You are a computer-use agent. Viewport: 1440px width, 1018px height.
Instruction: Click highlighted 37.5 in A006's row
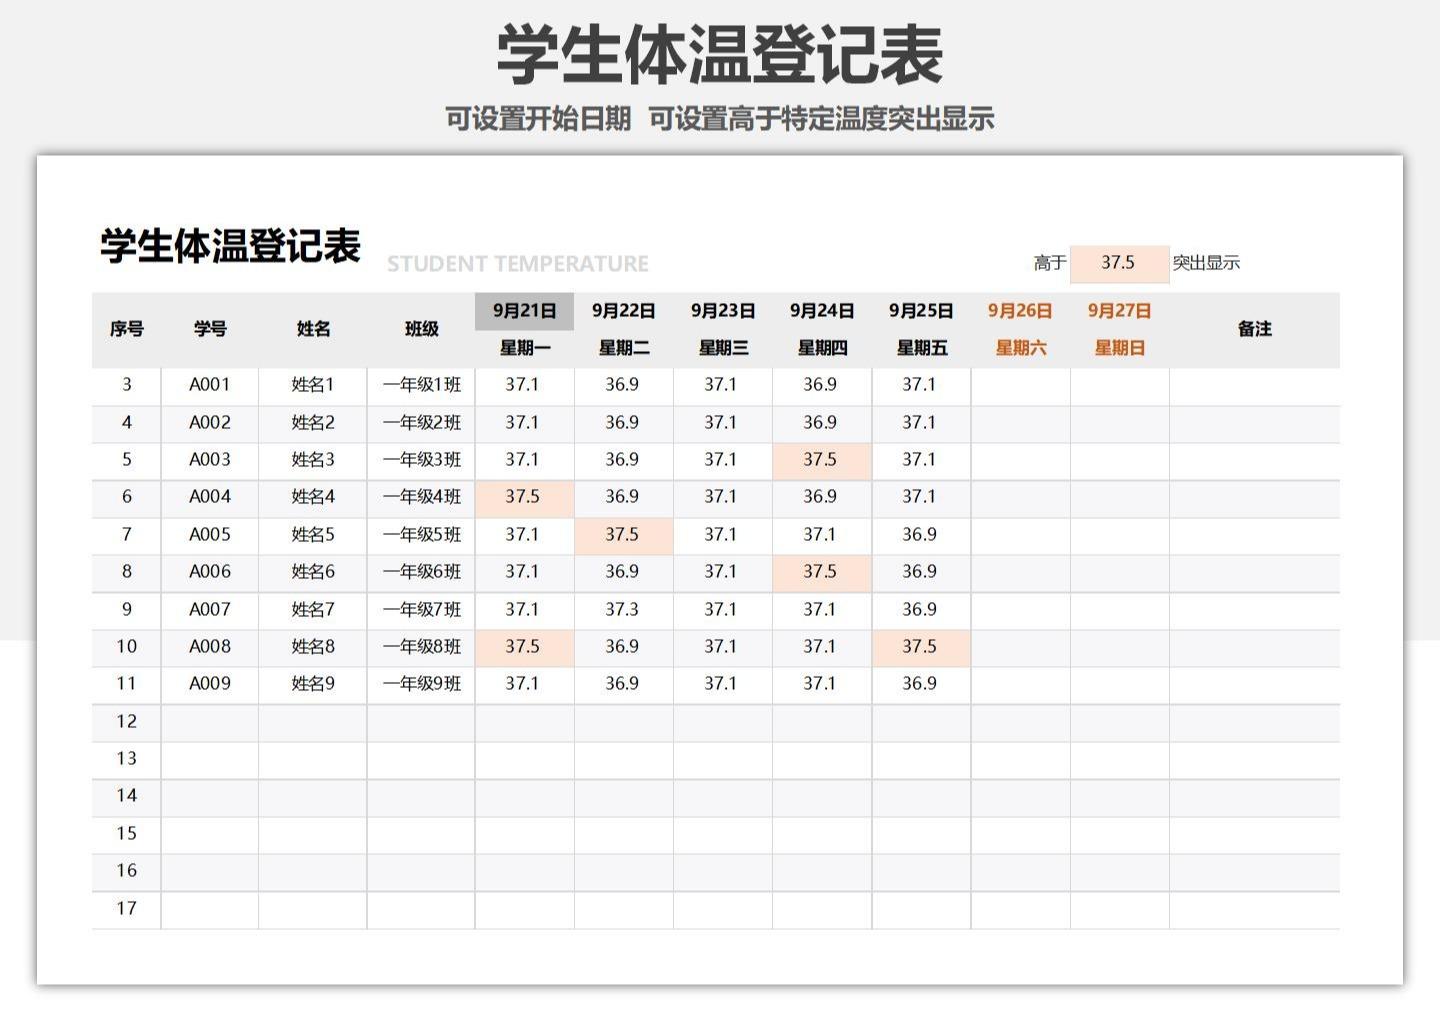(822, 572)
